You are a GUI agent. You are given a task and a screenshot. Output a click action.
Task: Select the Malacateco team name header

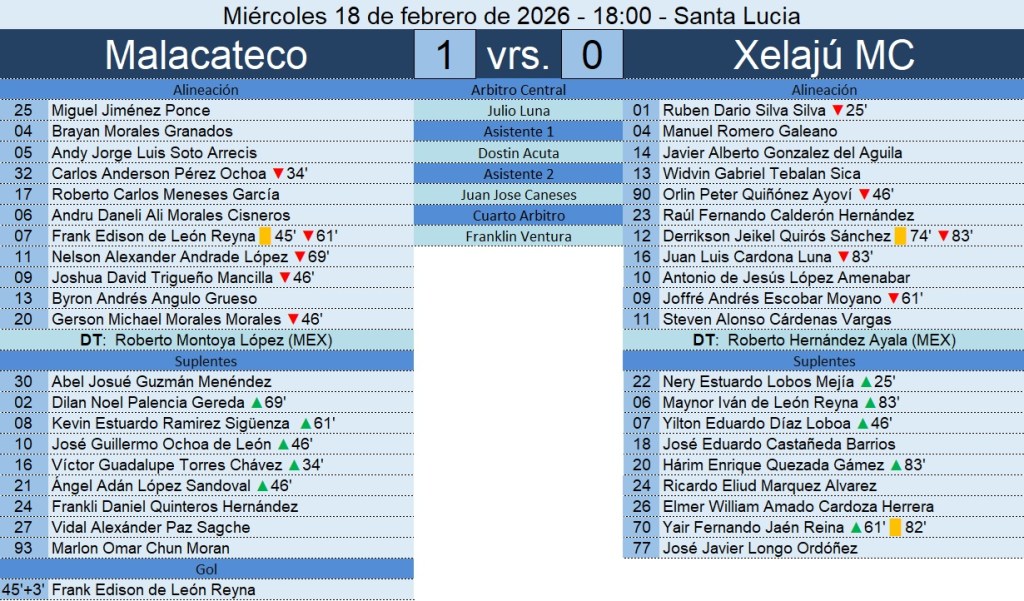tap(206, 55)
